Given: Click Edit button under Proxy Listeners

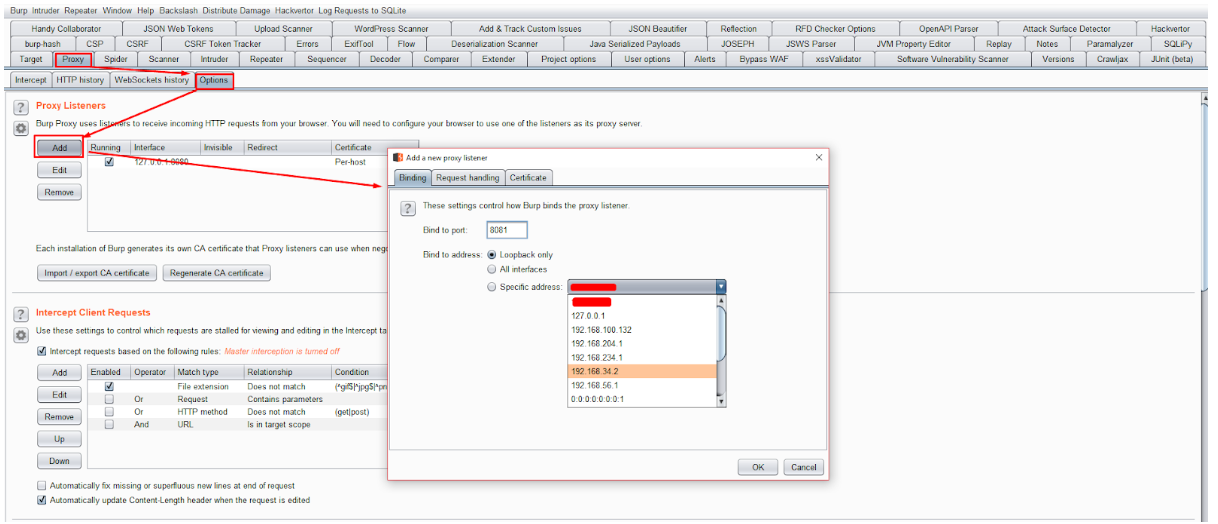Looking at the screenshot, I should [x=59, y=170].
